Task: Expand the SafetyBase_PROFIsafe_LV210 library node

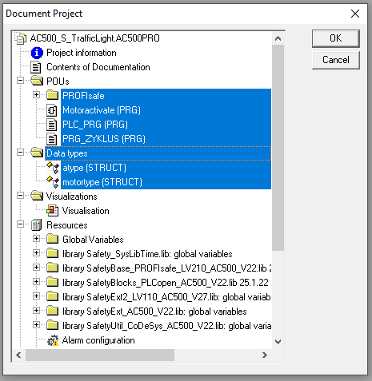Action: (37, 268)
